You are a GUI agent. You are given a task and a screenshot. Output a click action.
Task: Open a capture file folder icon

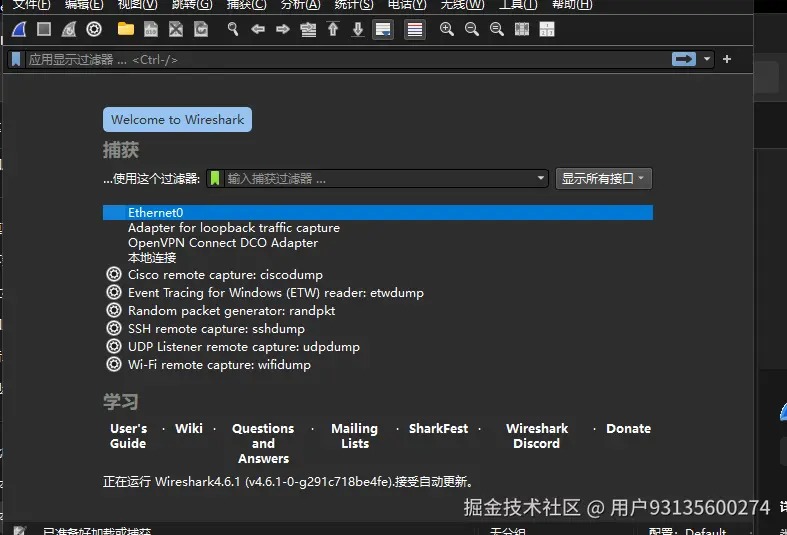pyautogui.click(x=125, y=29)
